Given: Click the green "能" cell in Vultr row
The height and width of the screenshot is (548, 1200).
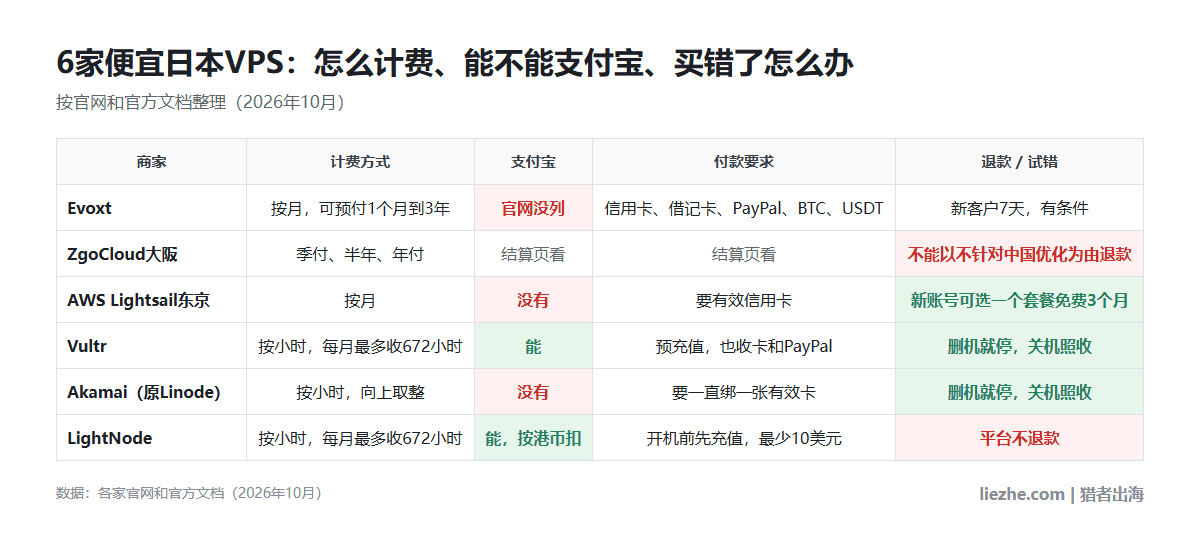Looking at the screenshot, I should coord(533,346).
